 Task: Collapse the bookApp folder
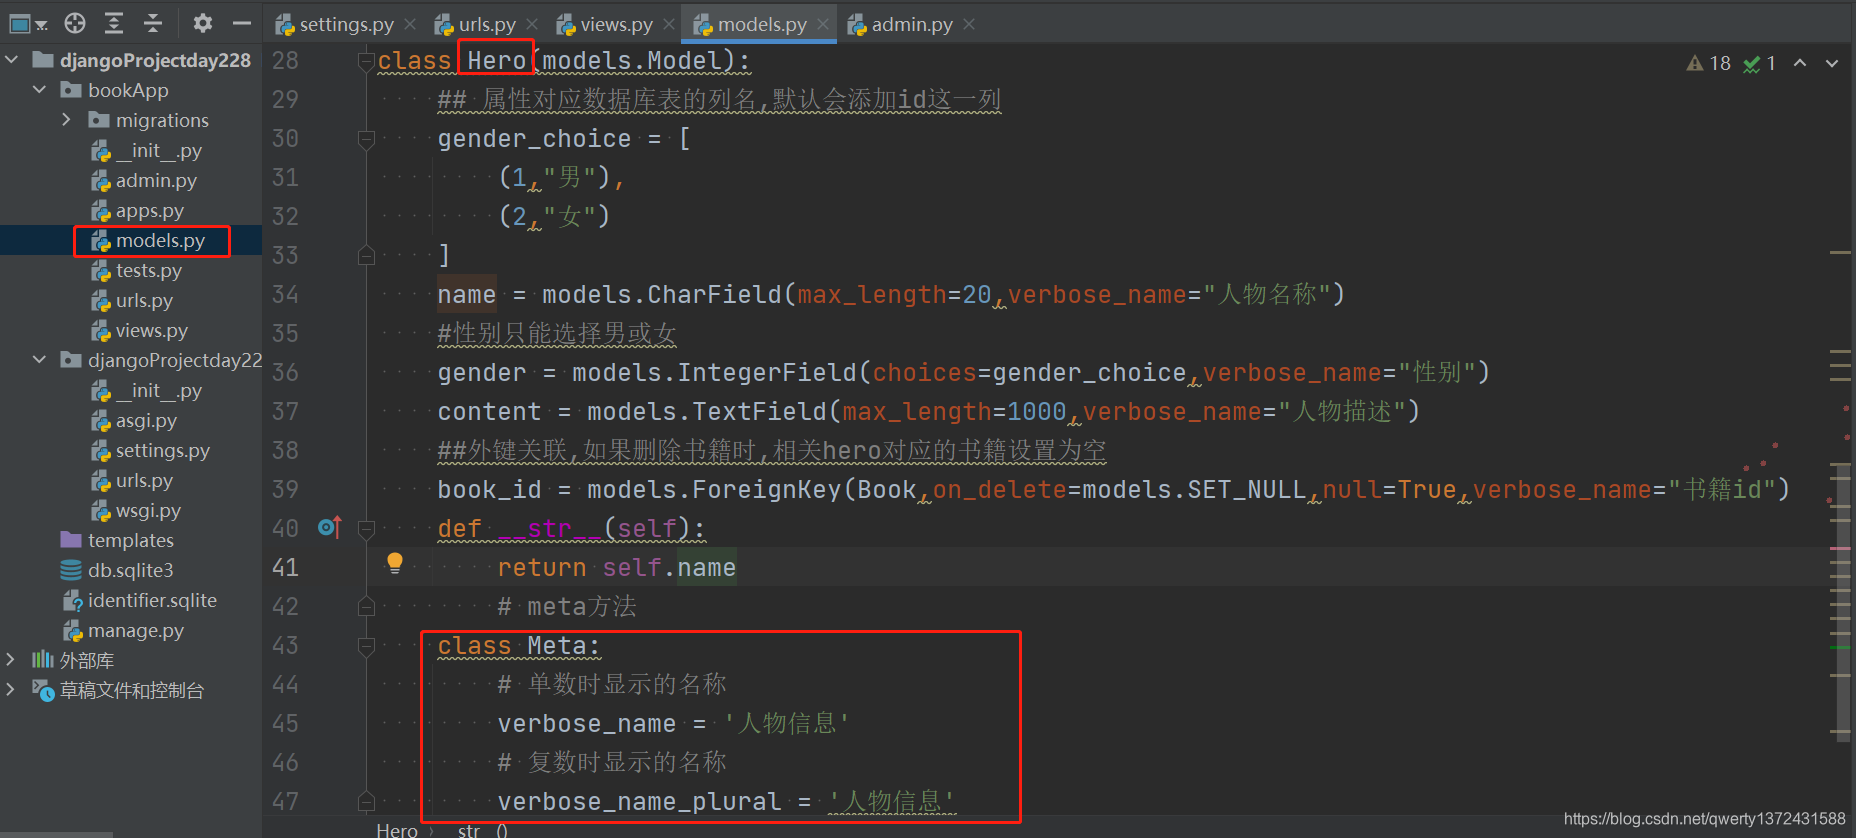coord(40,90)
